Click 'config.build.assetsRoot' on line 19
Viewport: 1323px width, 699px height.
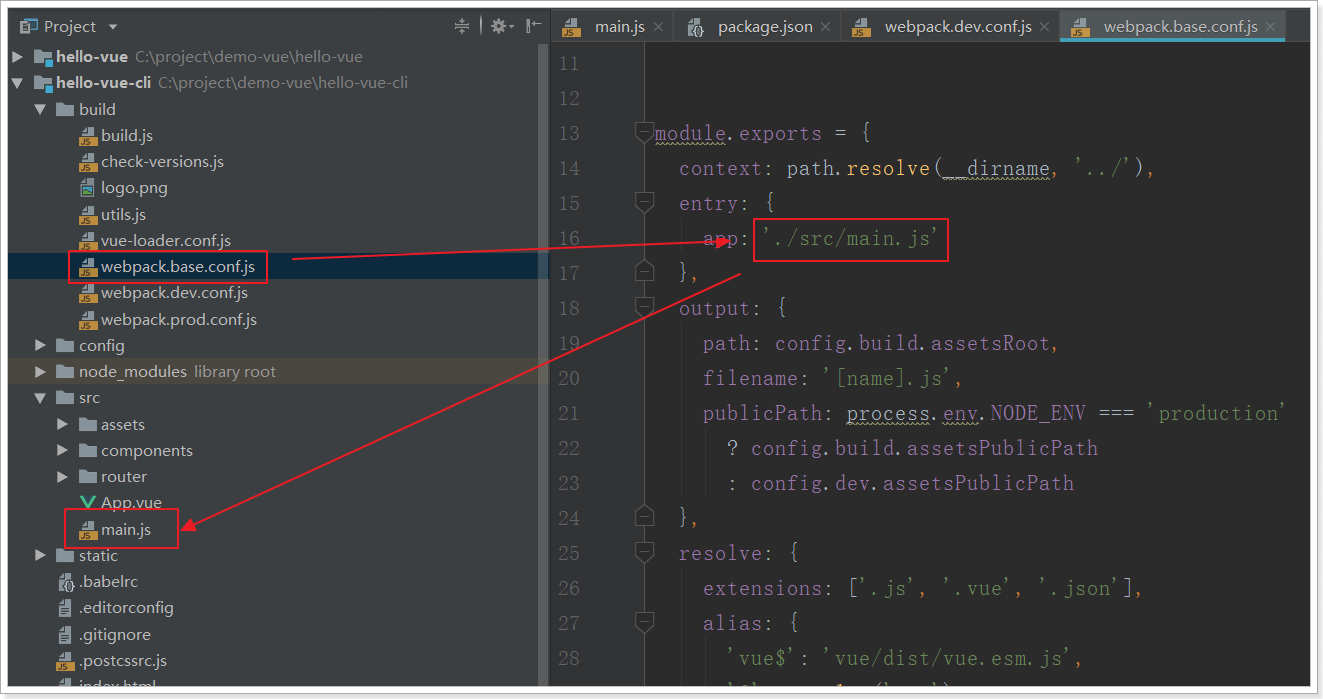click(x=912, y=343)
